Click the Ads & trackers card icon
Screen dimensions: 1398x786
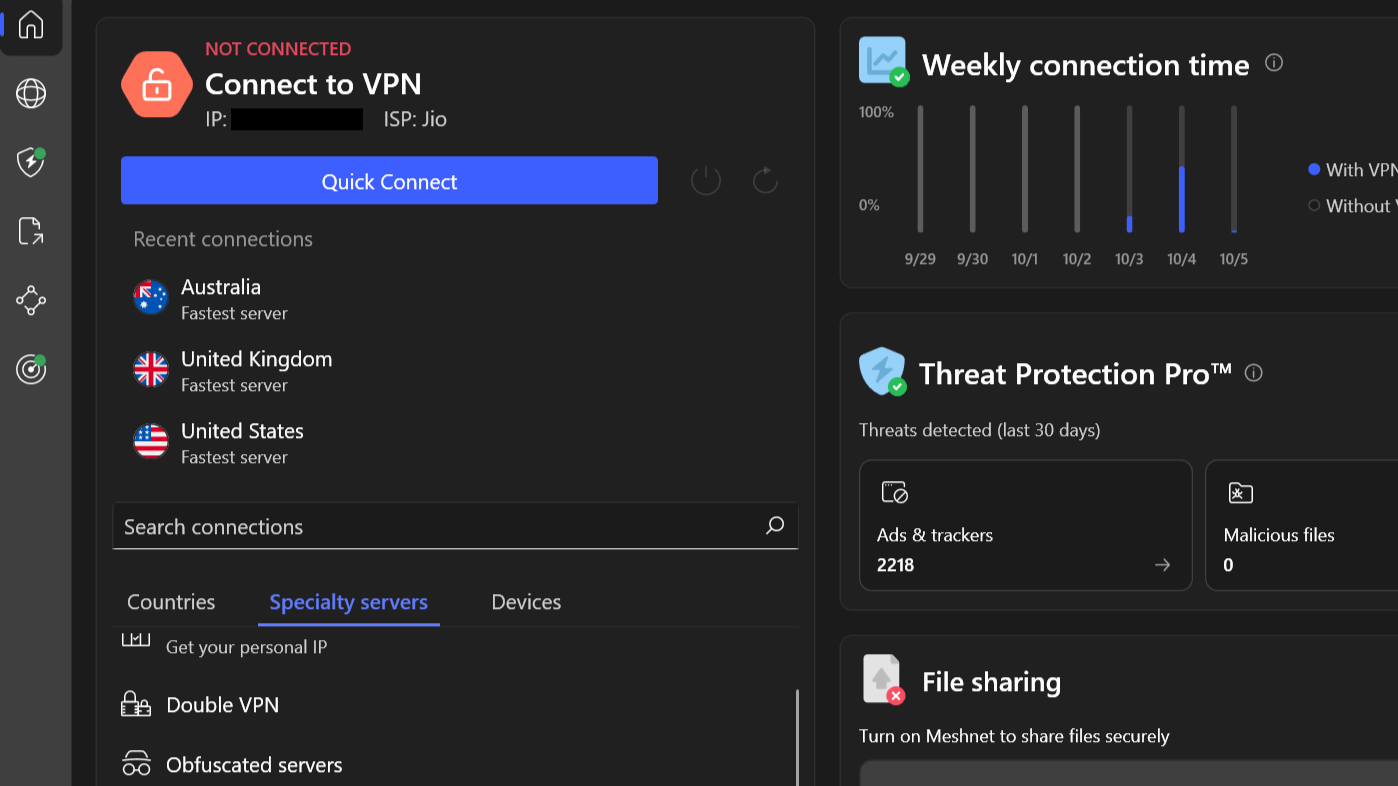[x=894, y=492]
